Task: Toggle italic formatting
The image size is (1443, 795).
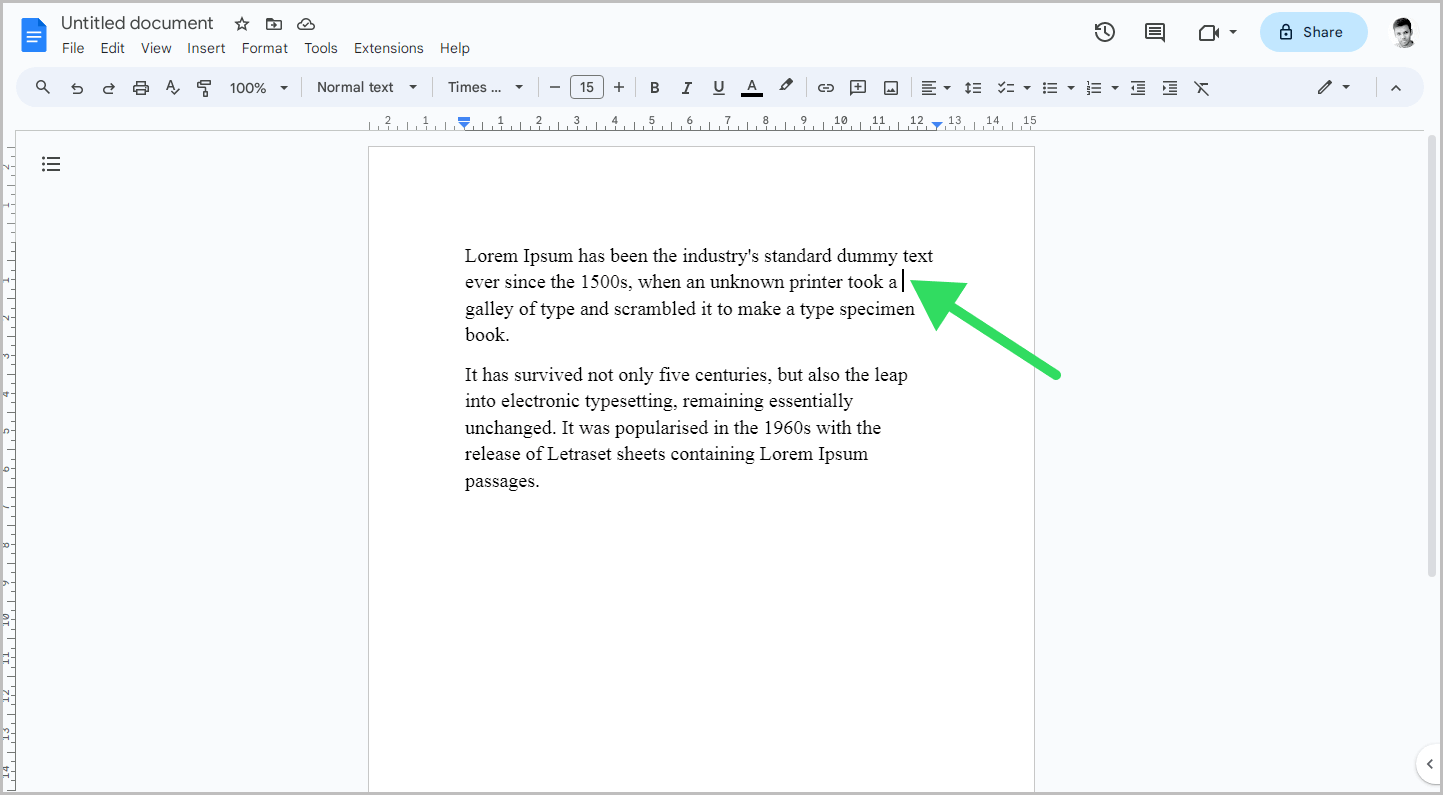Action: tap(687, 87)
